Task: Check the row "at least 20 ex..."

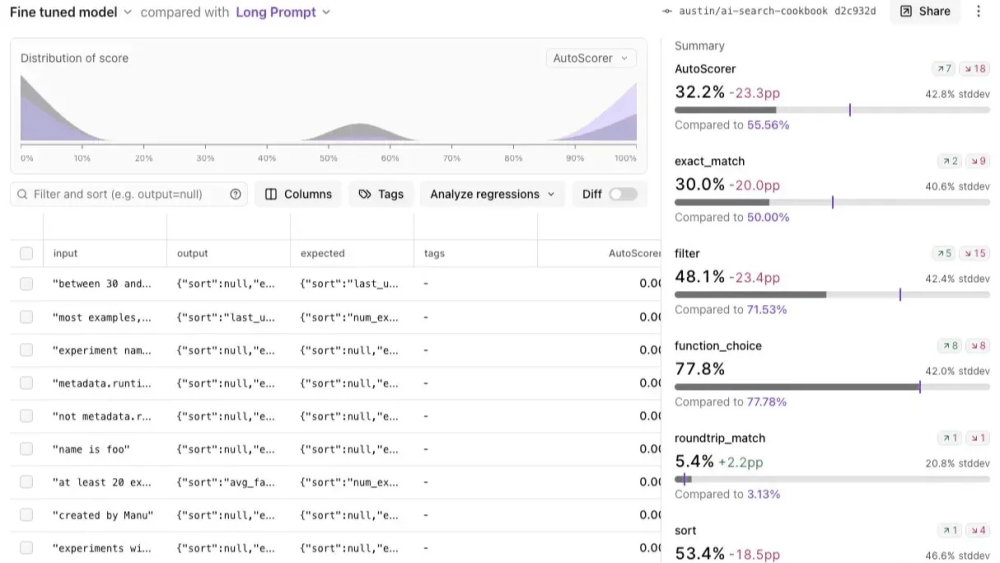Action: (x=26, y=482)
